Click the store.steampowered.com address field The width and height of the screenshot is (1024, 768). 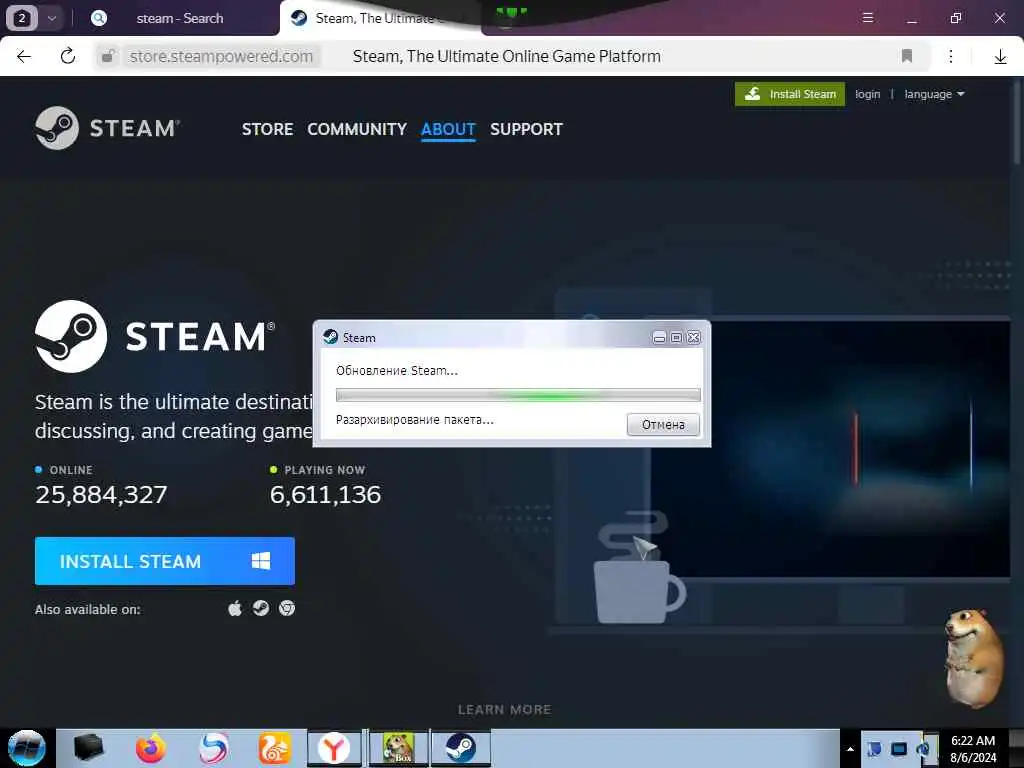pyautogui.click(x=221, y=57)
